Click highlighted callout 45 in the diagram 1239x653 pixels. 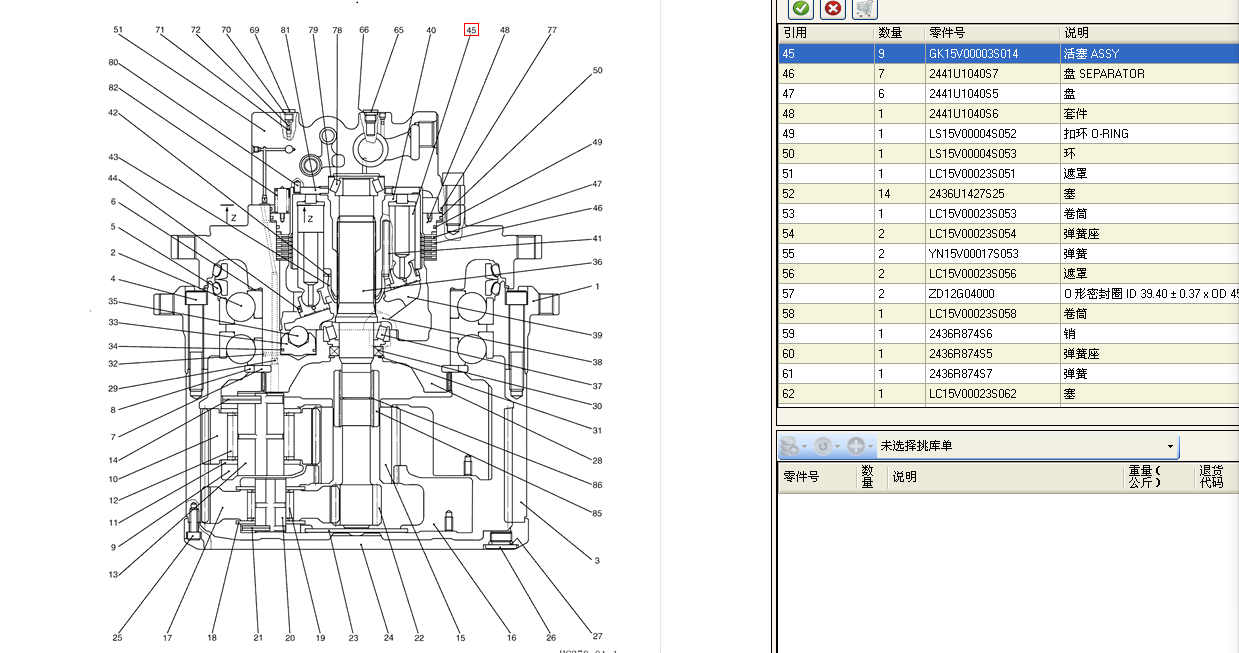[471, 30]
